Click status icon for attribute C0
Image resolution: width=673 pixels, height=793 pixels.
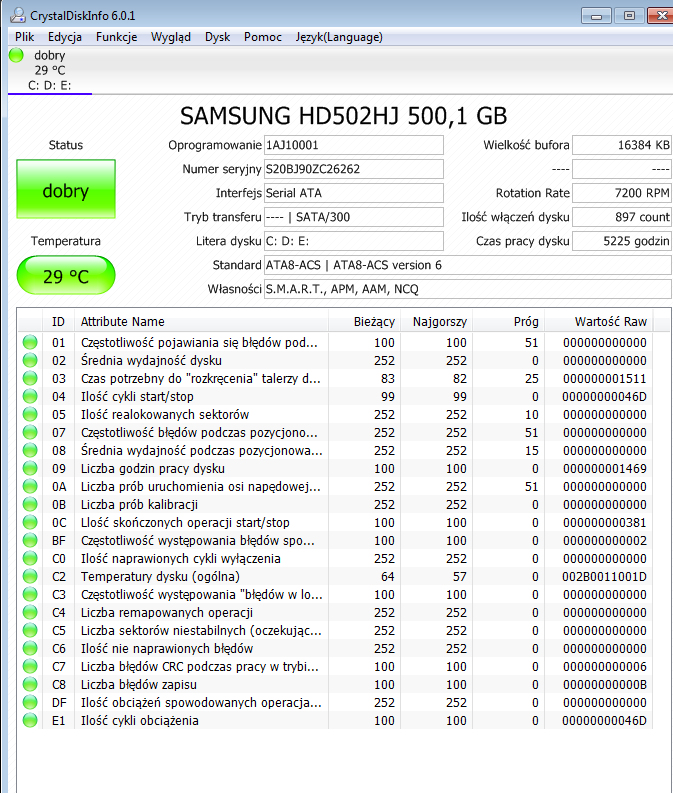click(30, 558)
